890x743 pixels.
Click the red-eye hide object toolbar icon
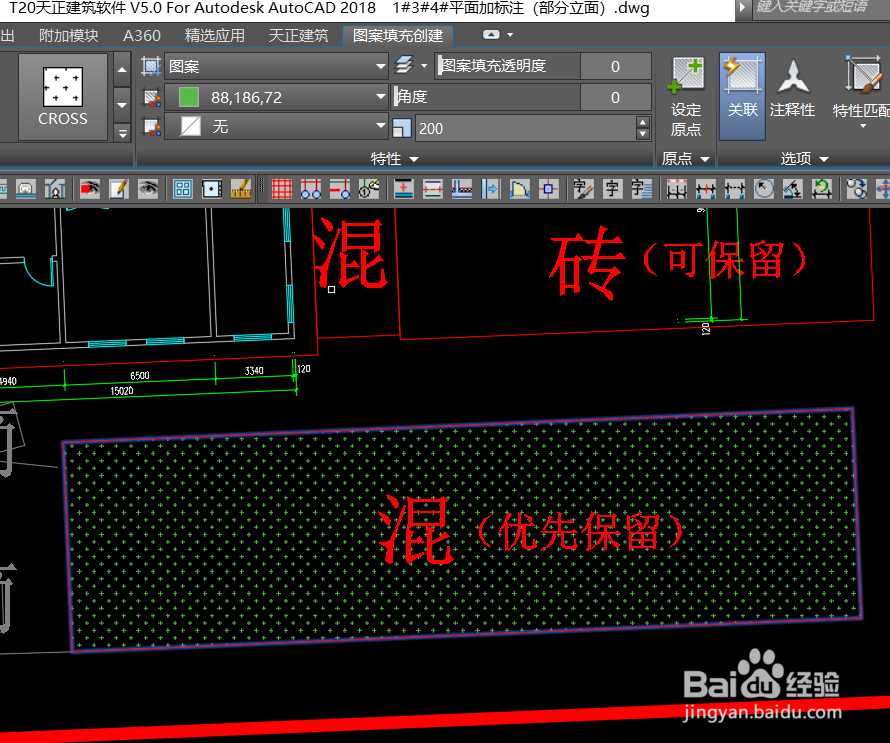(90, 188)
